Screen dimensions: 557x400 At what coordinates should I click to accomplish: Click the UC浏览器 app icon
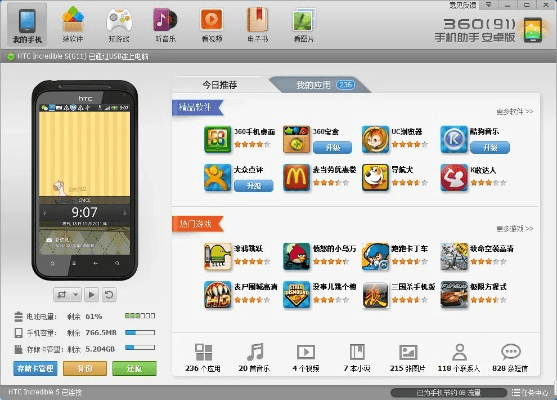(x=375, y=140)
